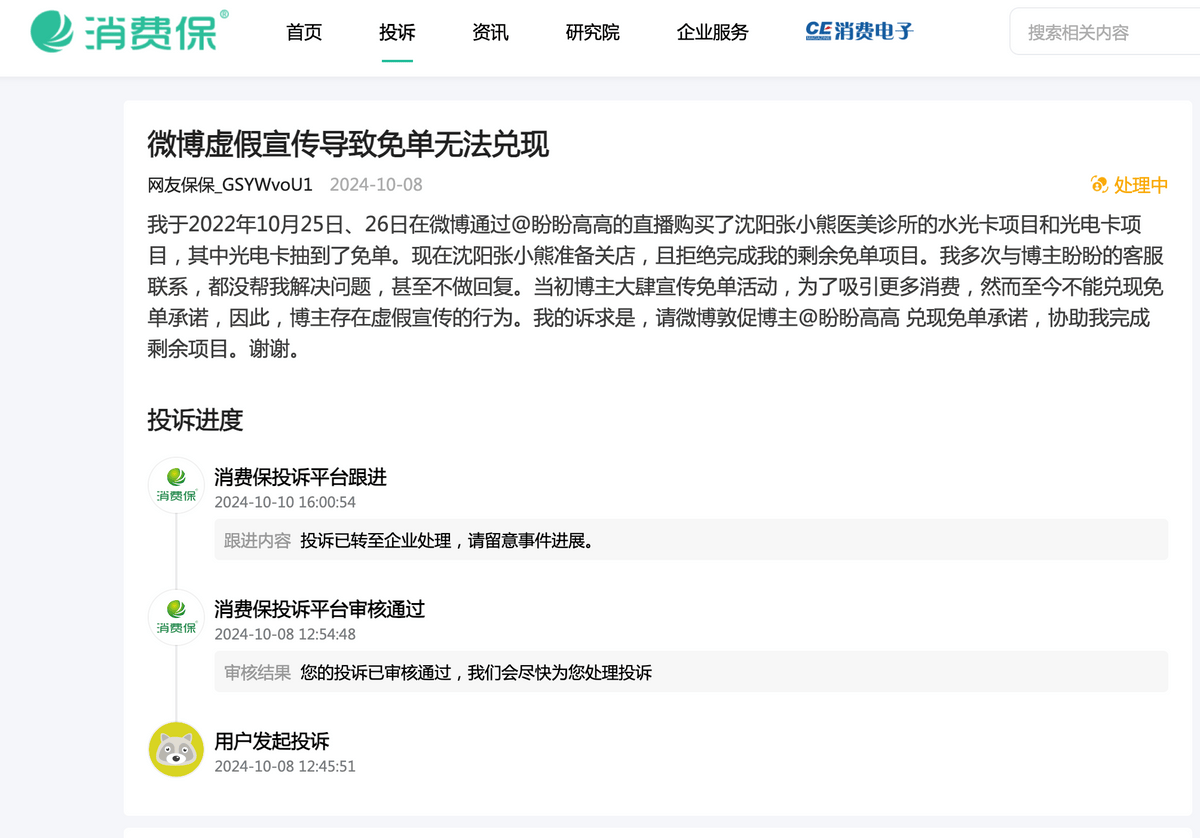Click the 消费保 logo in header
1200x838 pixels.
(x=129, y=31)
